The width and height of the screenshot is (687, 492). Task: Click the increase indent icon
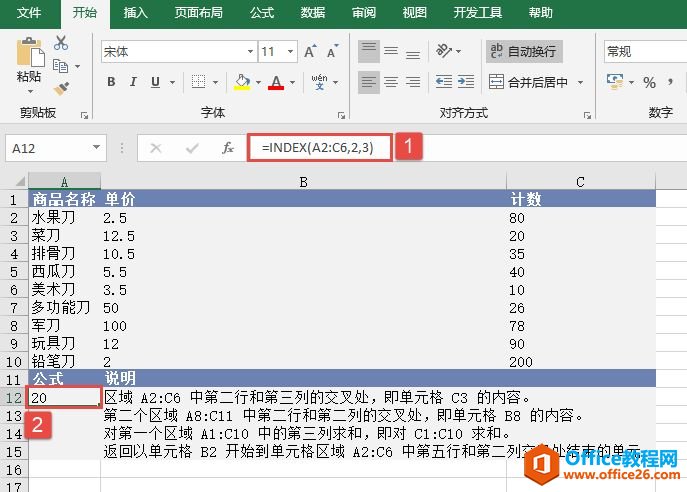(466, 81)
